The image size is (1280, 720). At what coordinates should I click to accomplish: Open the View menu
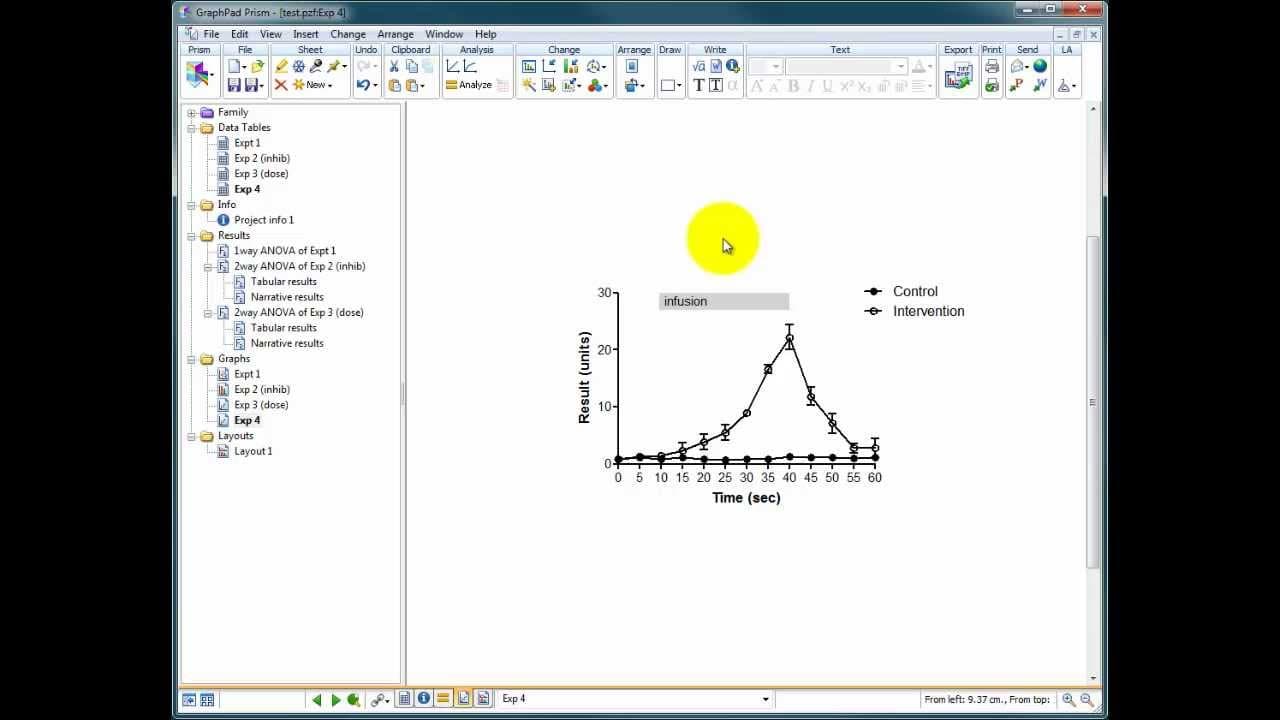coord(271,34)
